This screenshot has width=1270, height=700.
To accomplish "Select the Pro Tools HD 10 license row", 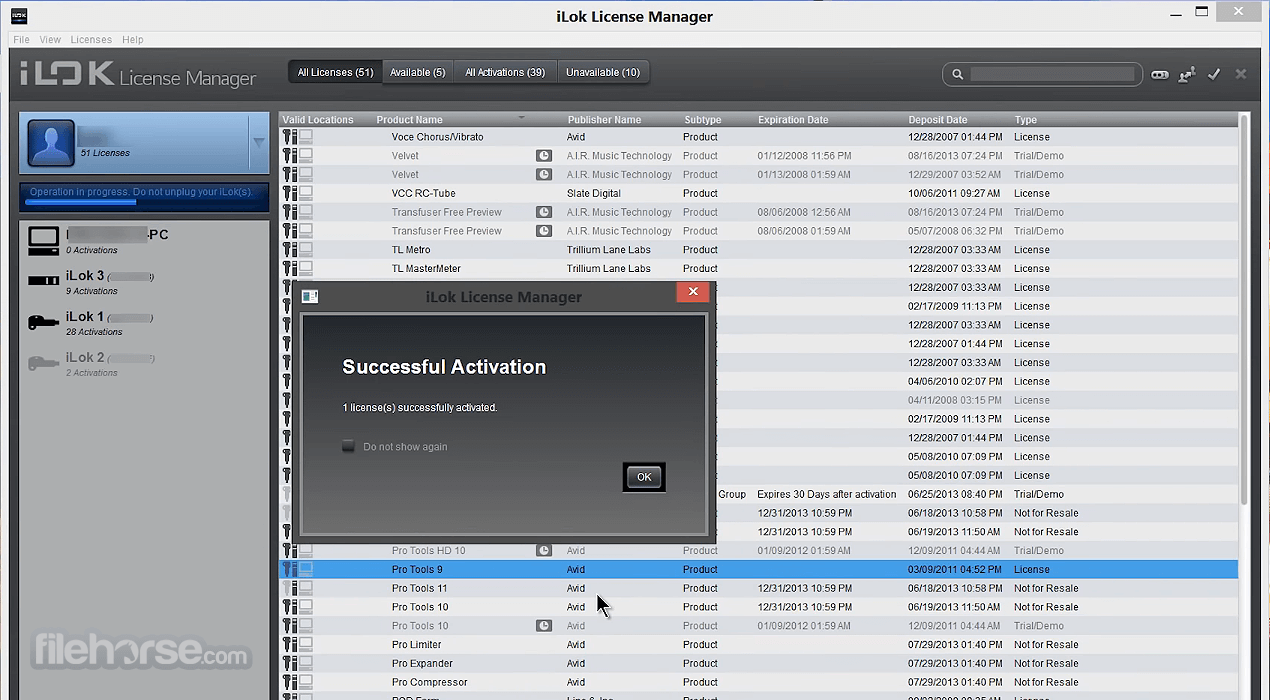I will coord(758,550).
